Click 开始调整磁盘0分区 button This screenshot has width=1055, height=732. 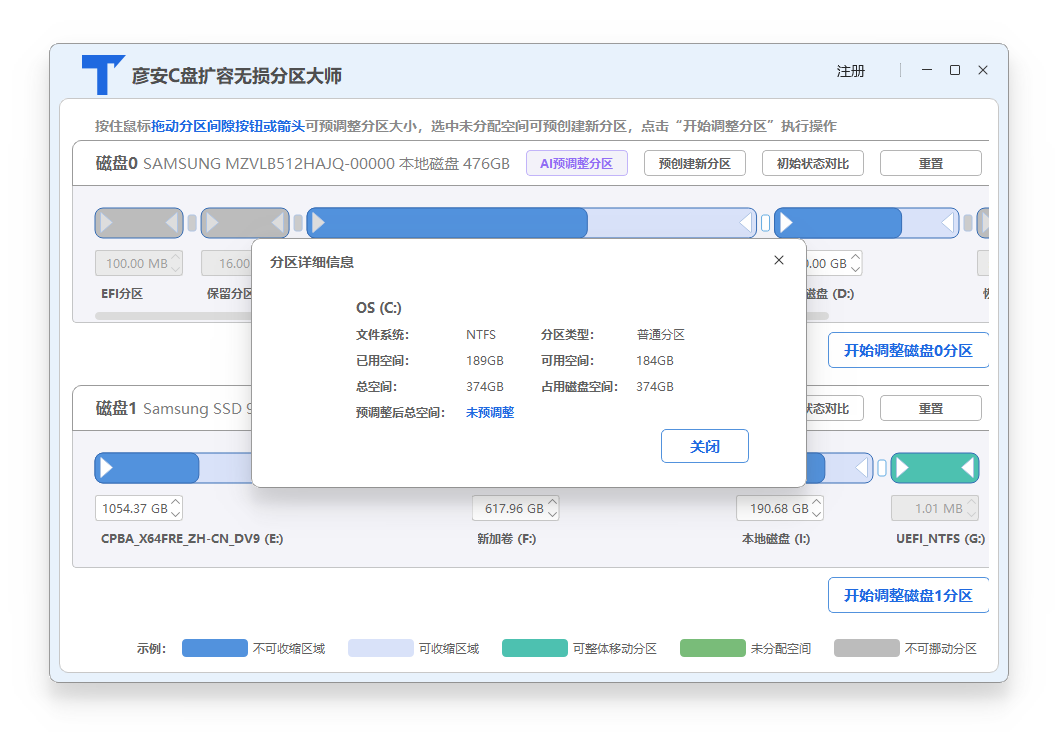point(908,351)
